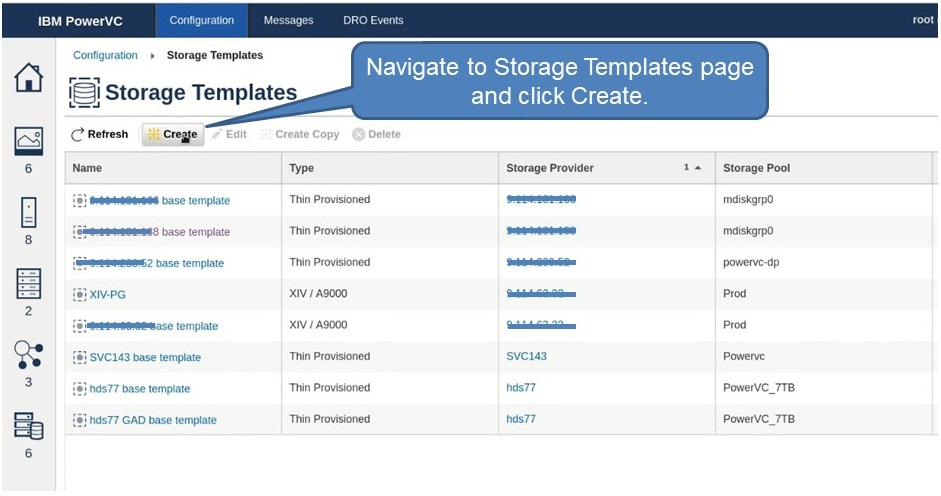This screenshot has height=496, width=941.
Task: Click the Storage Templates page heading icon
Action: pyautogui.click(x=84, y=92)
